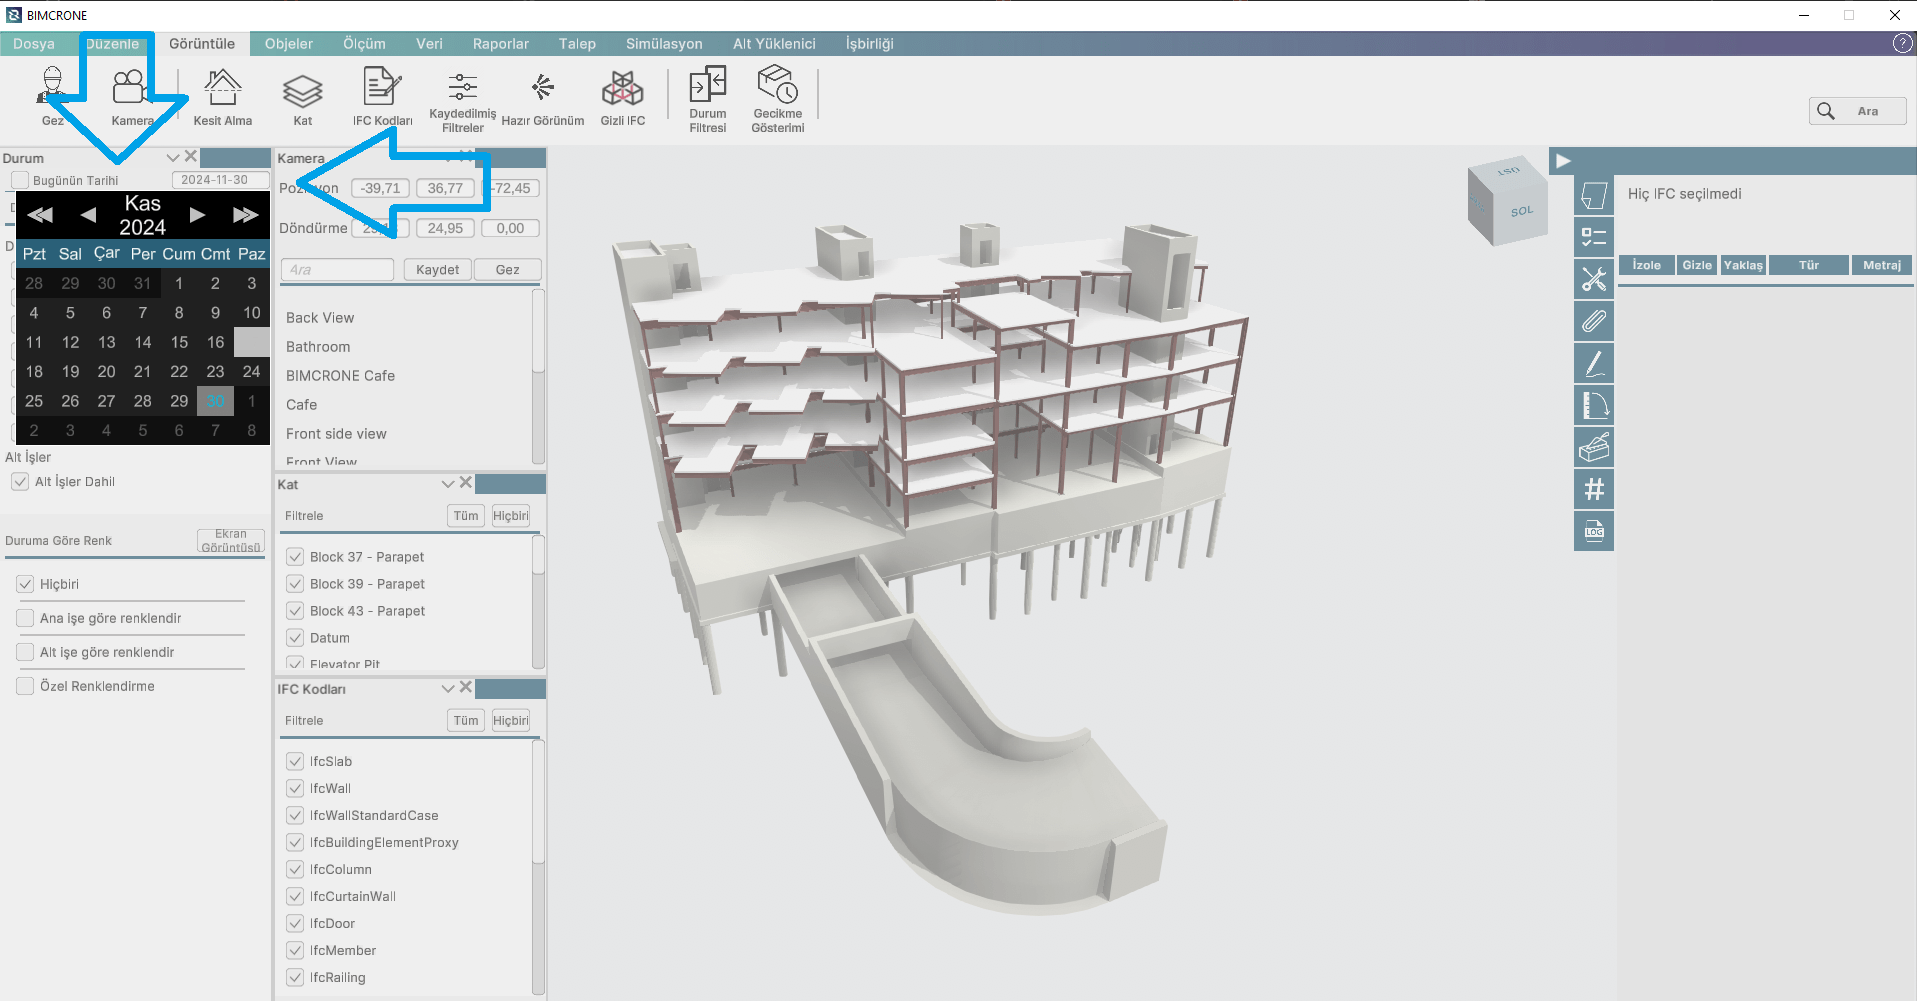1917x1001 pixels.
Task: Toggle the Gizli IFC hidden objects tool
Action: pyautogui.click(x=622, y=89)
